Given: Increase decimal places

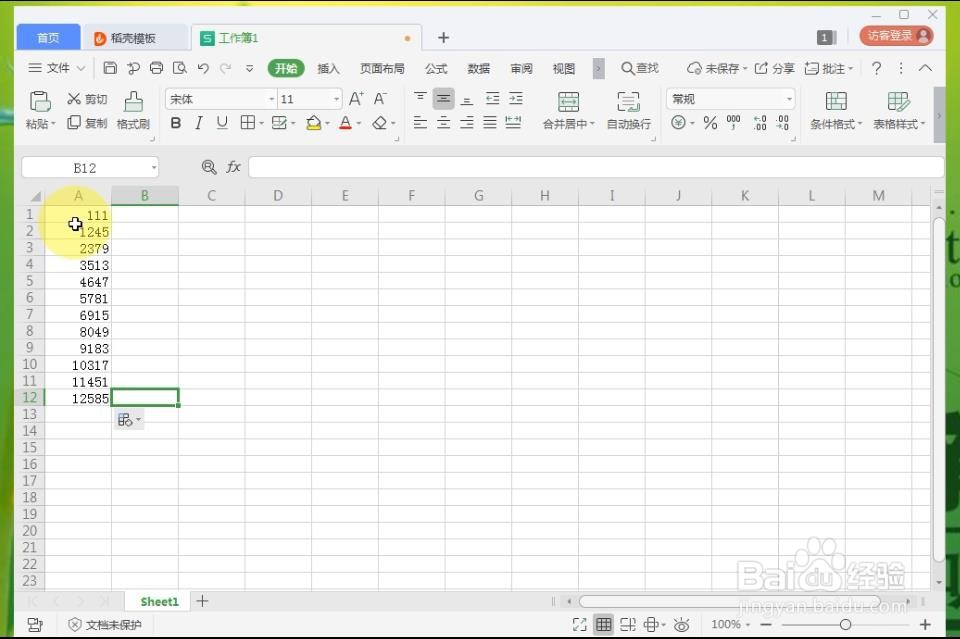Looking at the screenshot, I should tap(760, 123).
